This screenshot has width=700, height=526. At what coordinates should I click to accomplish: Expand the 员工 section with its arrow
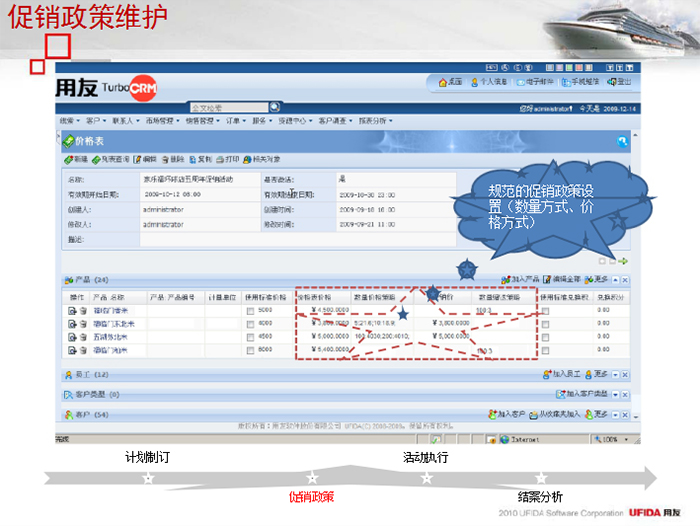pos(616,375)
